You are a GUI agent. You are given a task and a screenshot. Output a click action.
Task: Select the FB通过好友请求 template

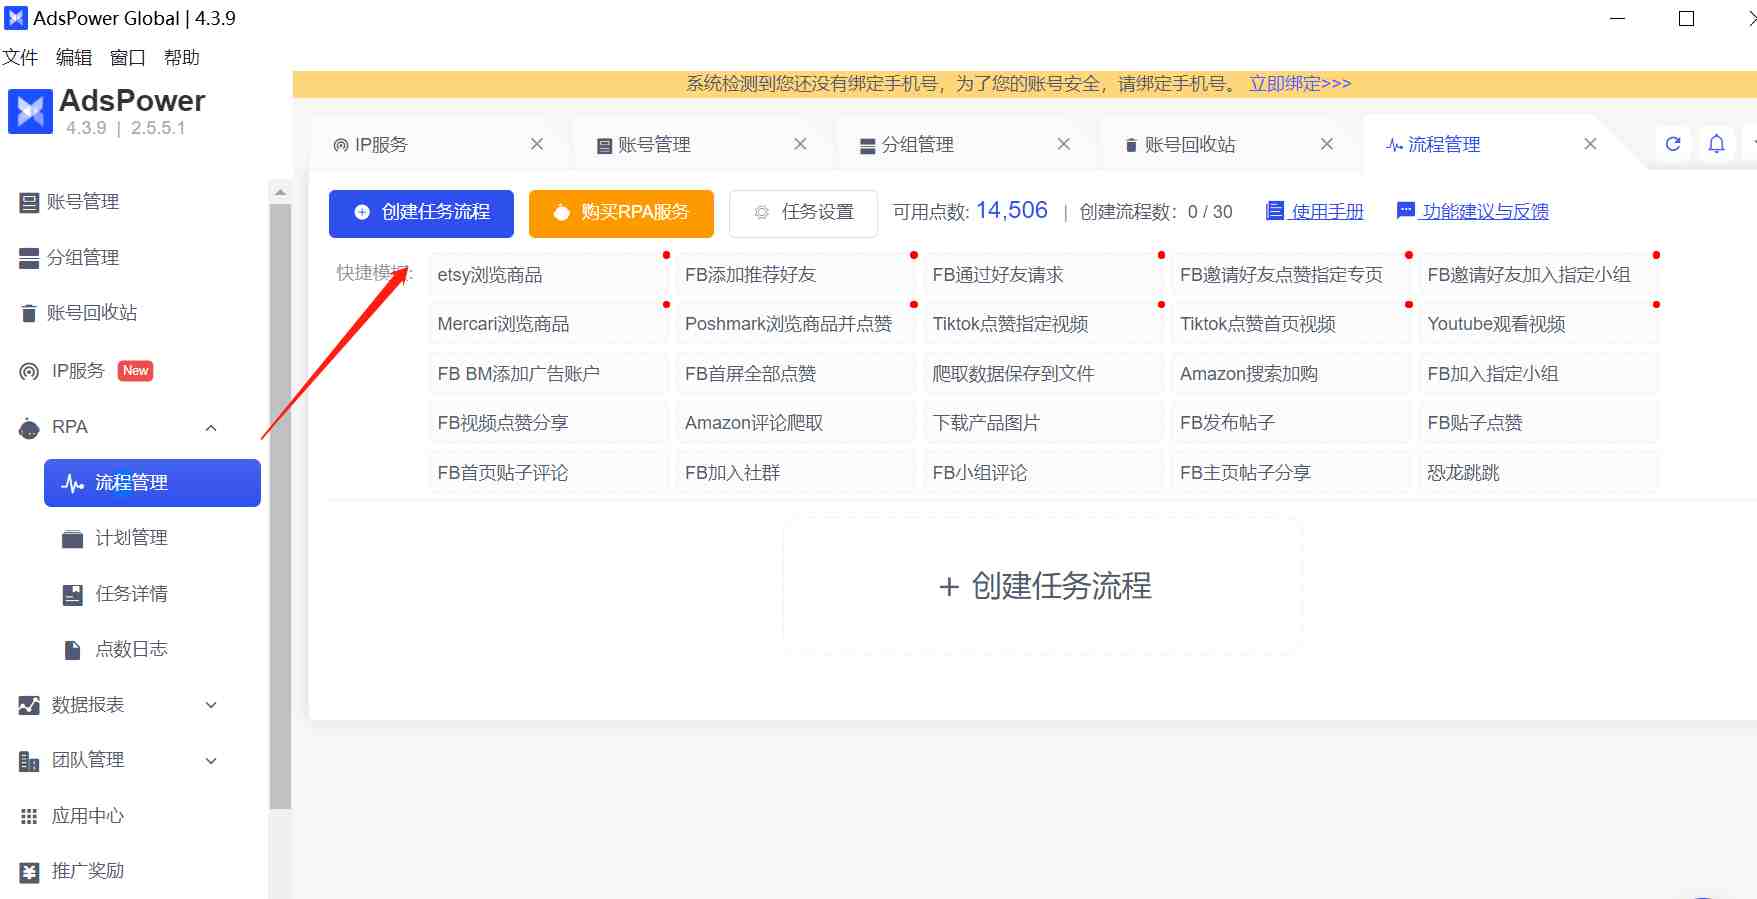(1043, 275)
